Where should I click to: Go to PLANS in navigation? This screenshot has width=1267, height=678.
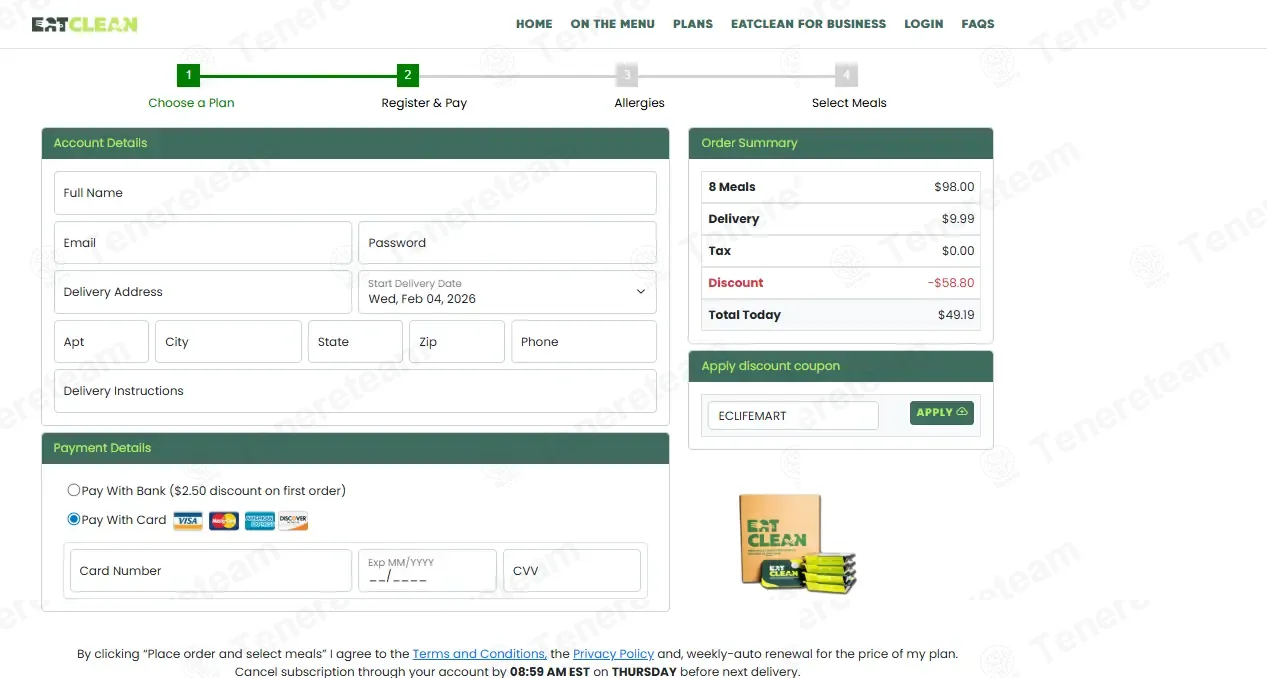pyautogui.click(x=693, y=24)
